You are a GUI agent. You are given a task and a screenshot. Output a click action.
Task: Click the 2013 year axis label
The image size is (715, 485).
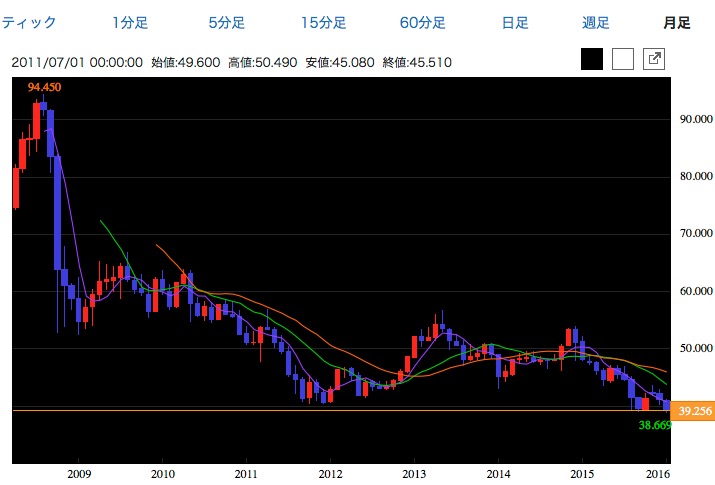pyautogui.click(x=414, y=475)
